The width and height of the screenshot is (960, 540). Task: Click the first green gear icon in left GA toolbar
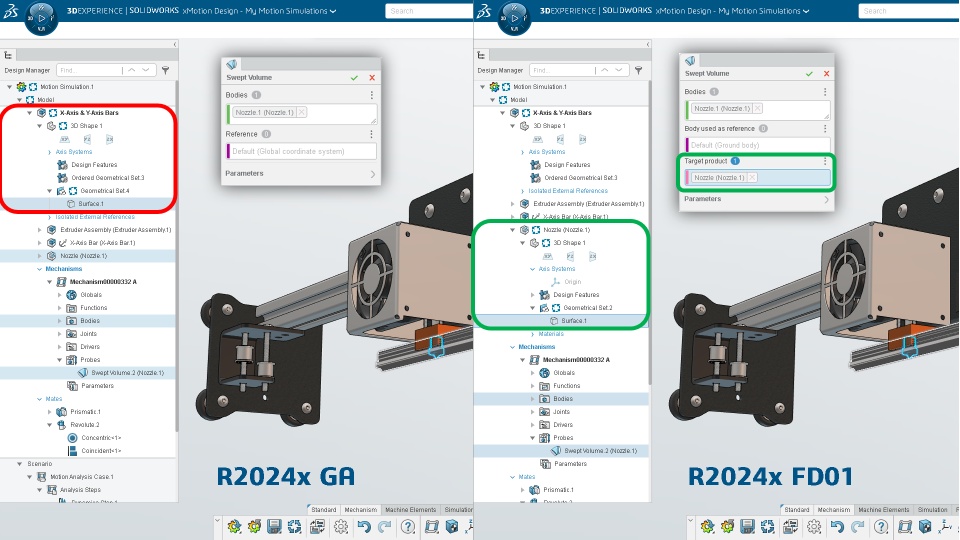234,527
